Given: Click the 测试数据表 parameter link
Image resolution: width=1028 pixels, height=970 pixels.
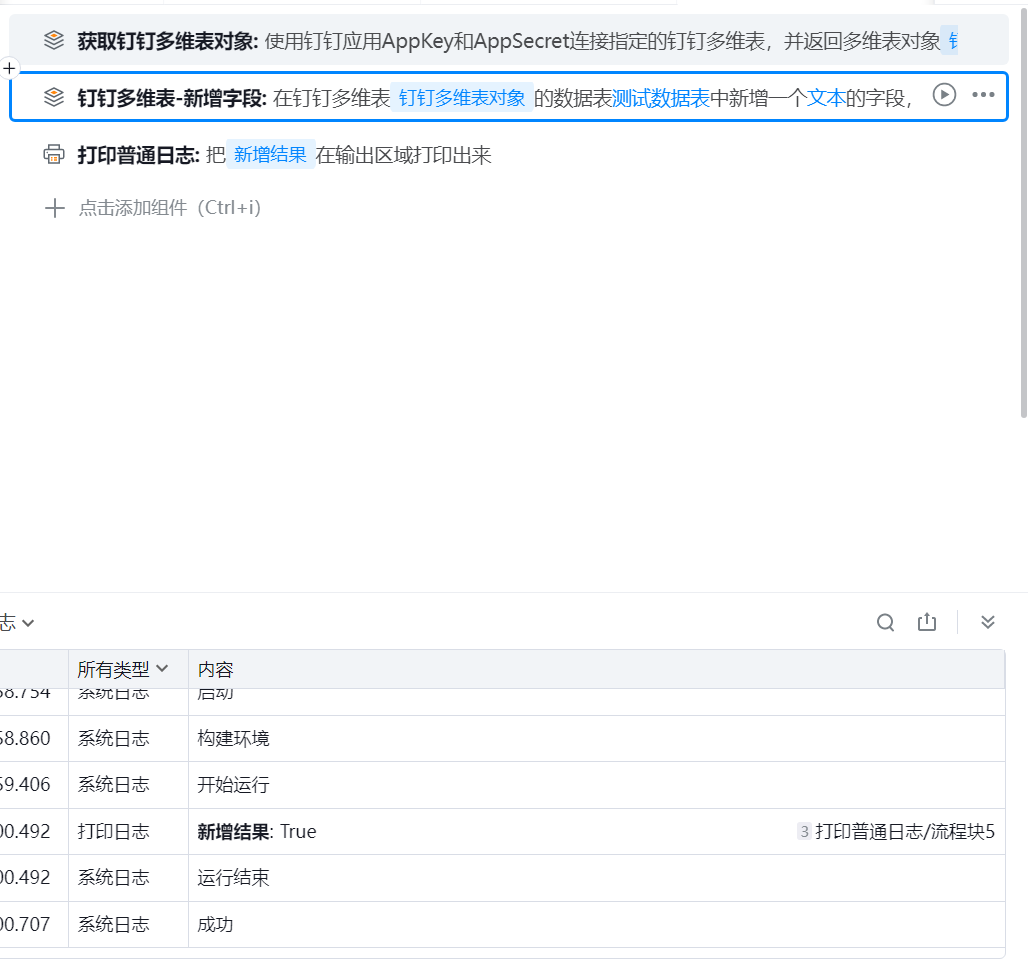Looking at the screenshot, I should pos(661,97).
